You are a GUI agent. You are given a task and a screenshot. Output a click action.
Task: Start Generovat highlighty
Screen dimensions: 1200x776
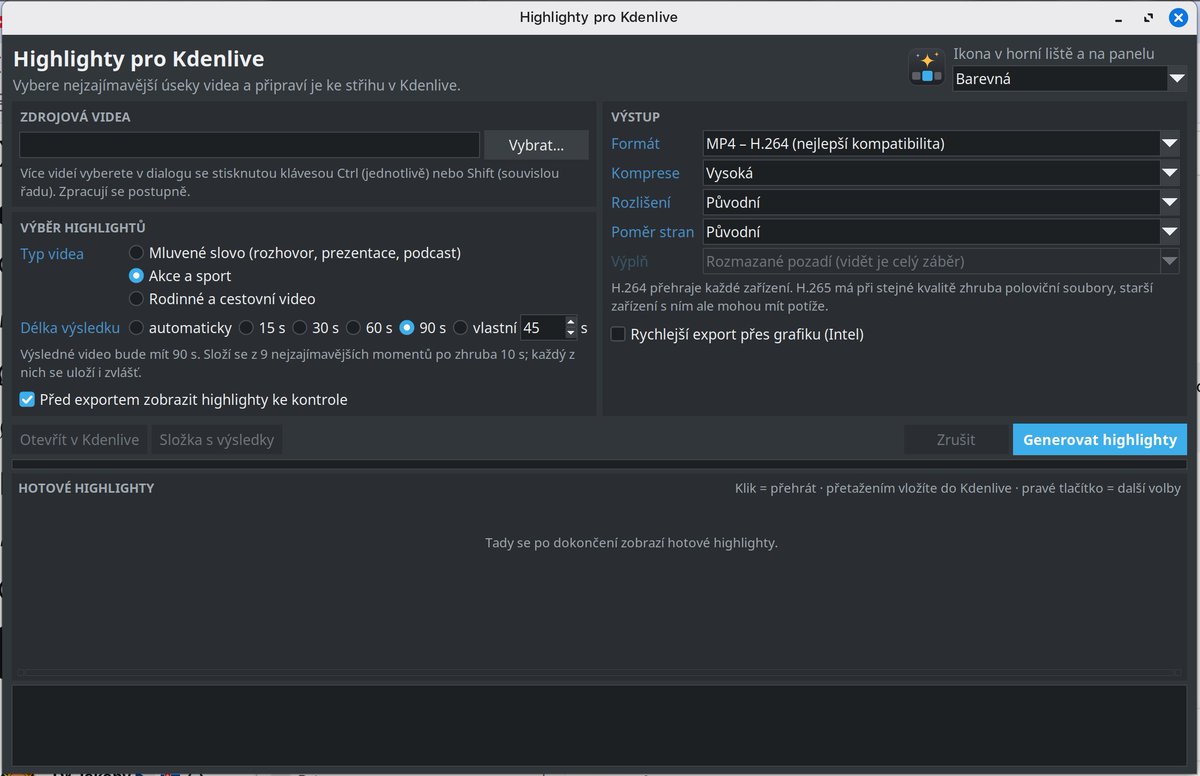click(x=1100, y=440)
